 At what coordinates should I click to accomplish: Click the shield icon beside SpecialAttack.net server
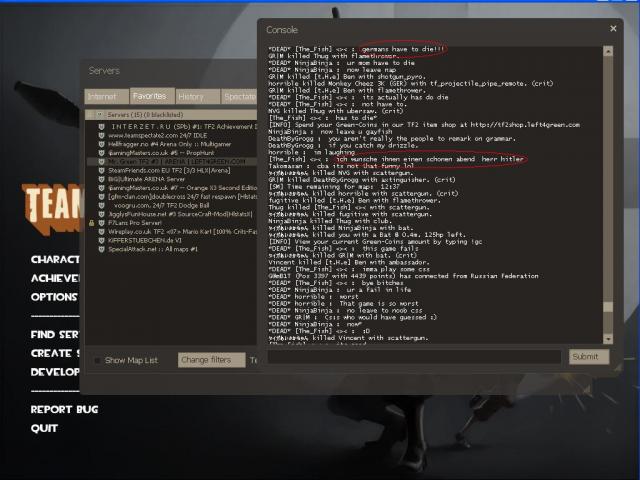(102, 250)
